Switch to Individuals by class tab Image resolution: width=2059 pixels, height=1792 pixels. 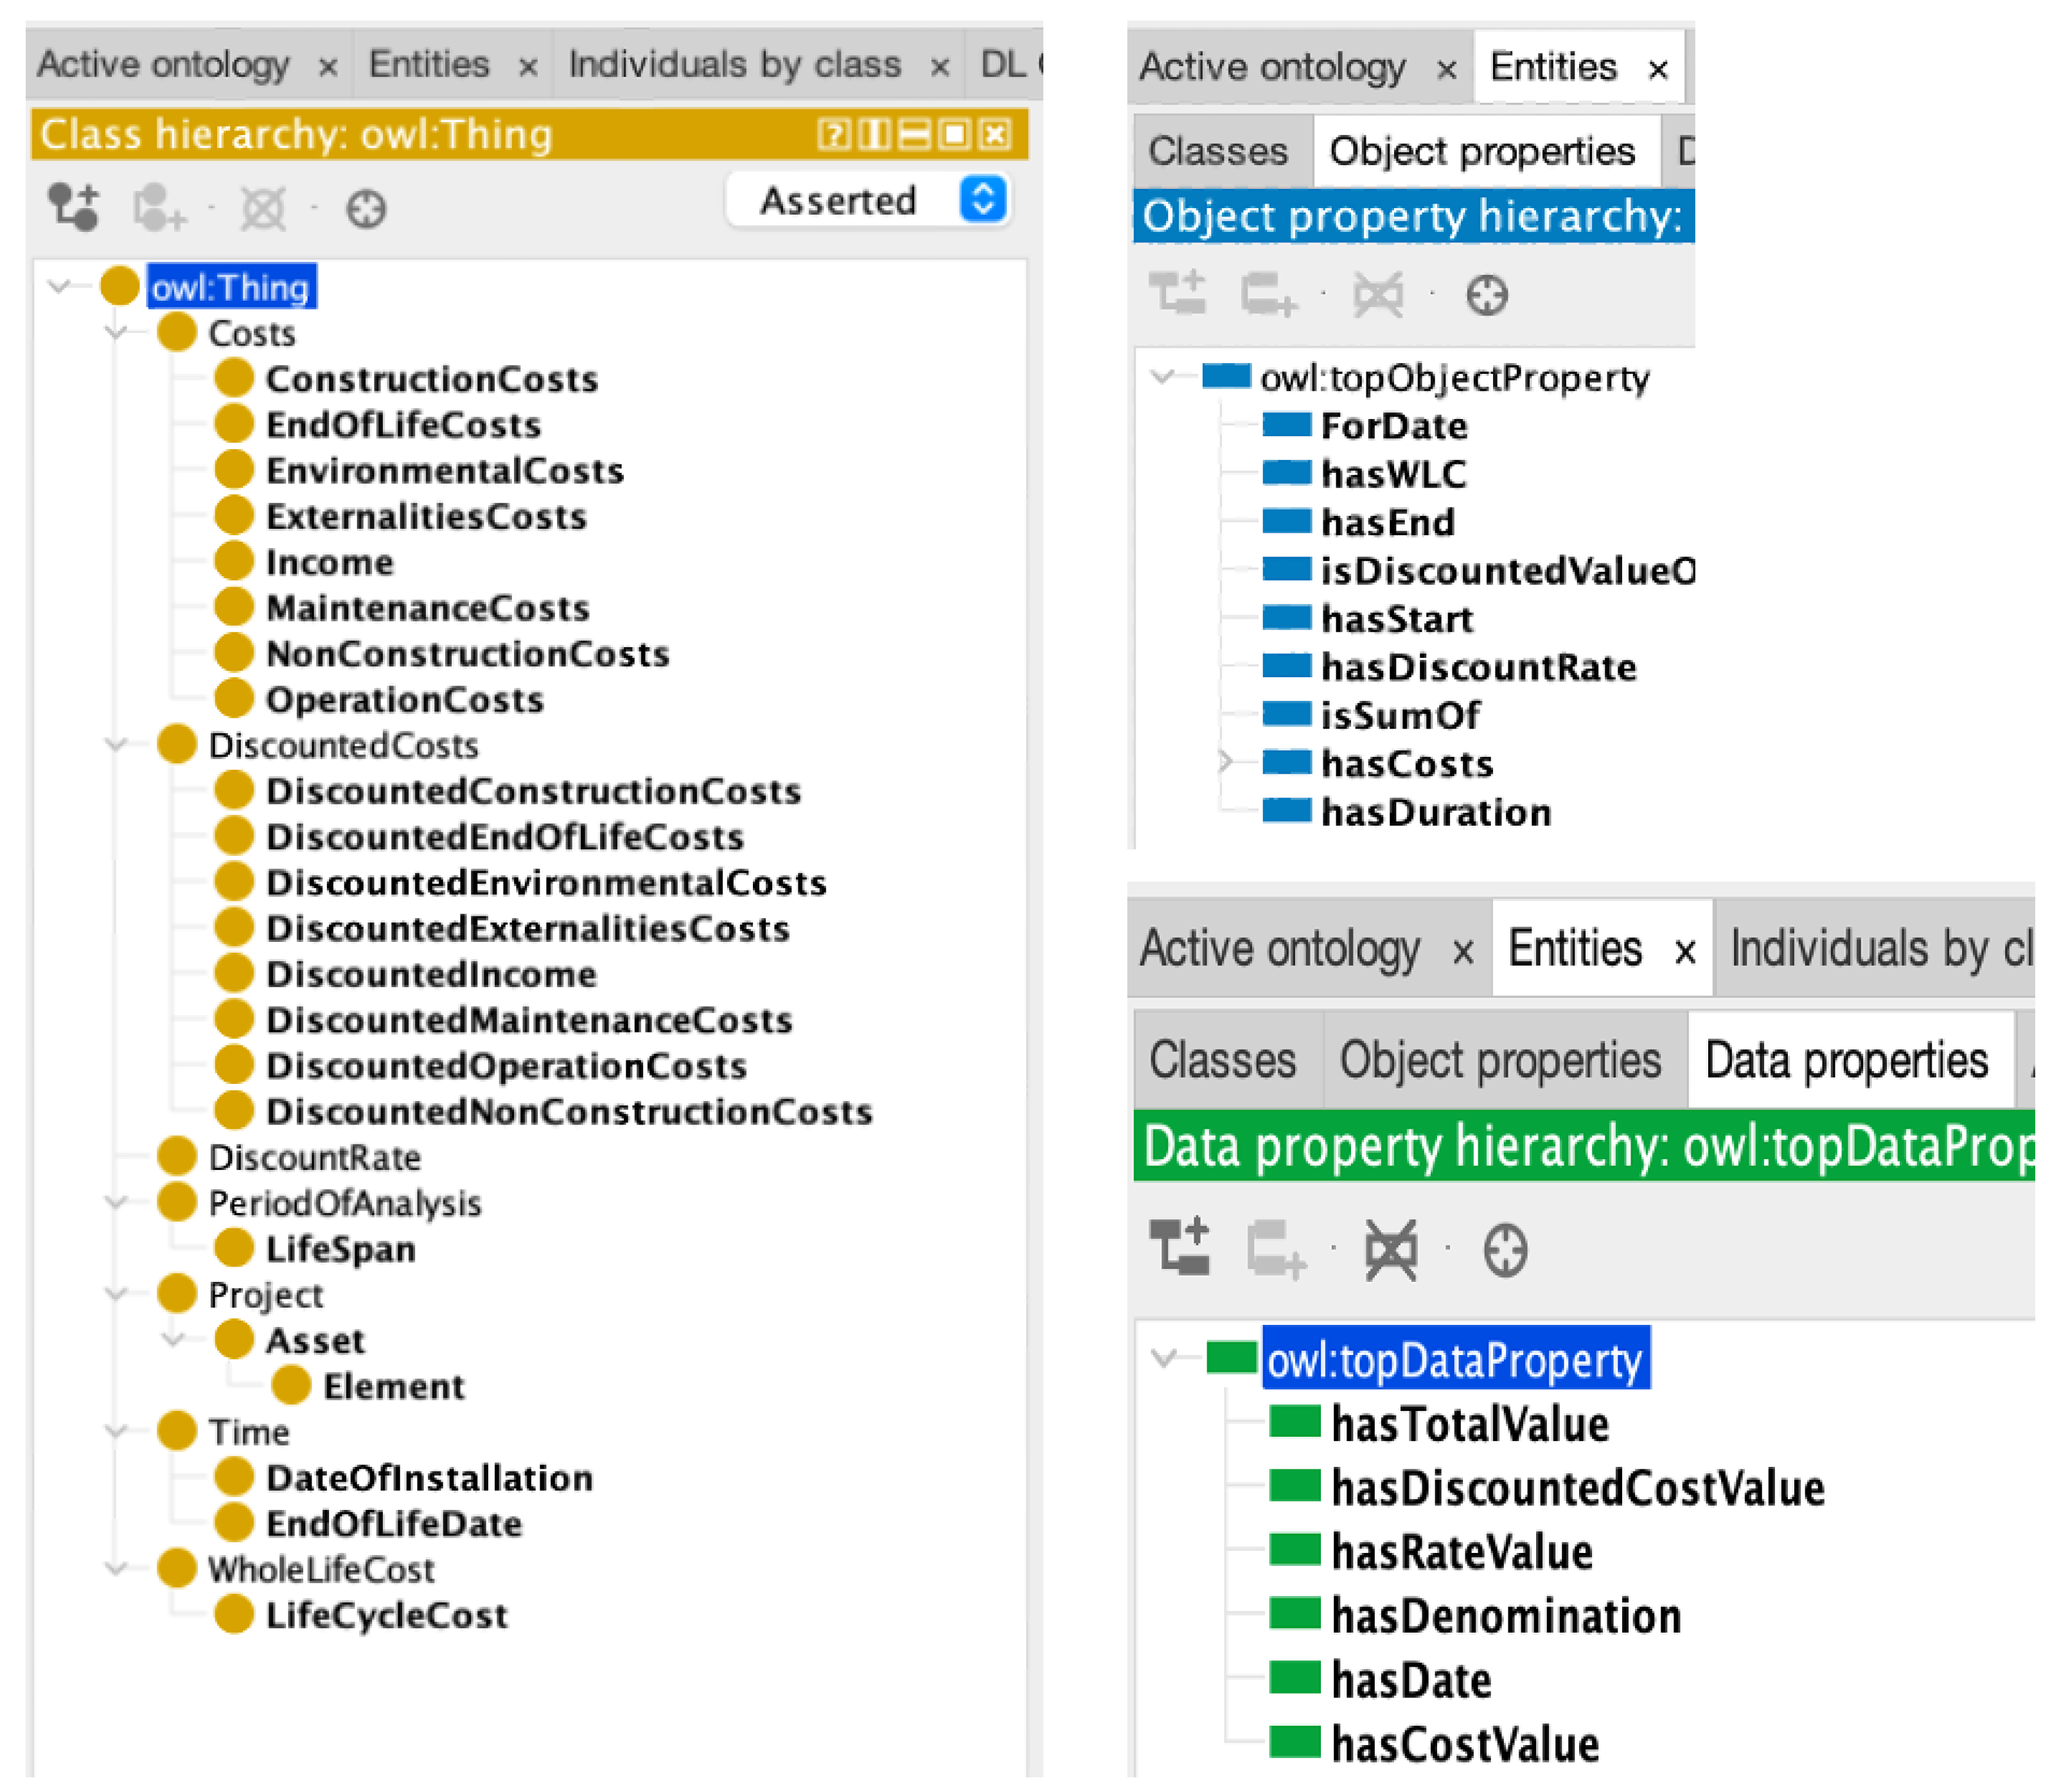click(735, 65)
